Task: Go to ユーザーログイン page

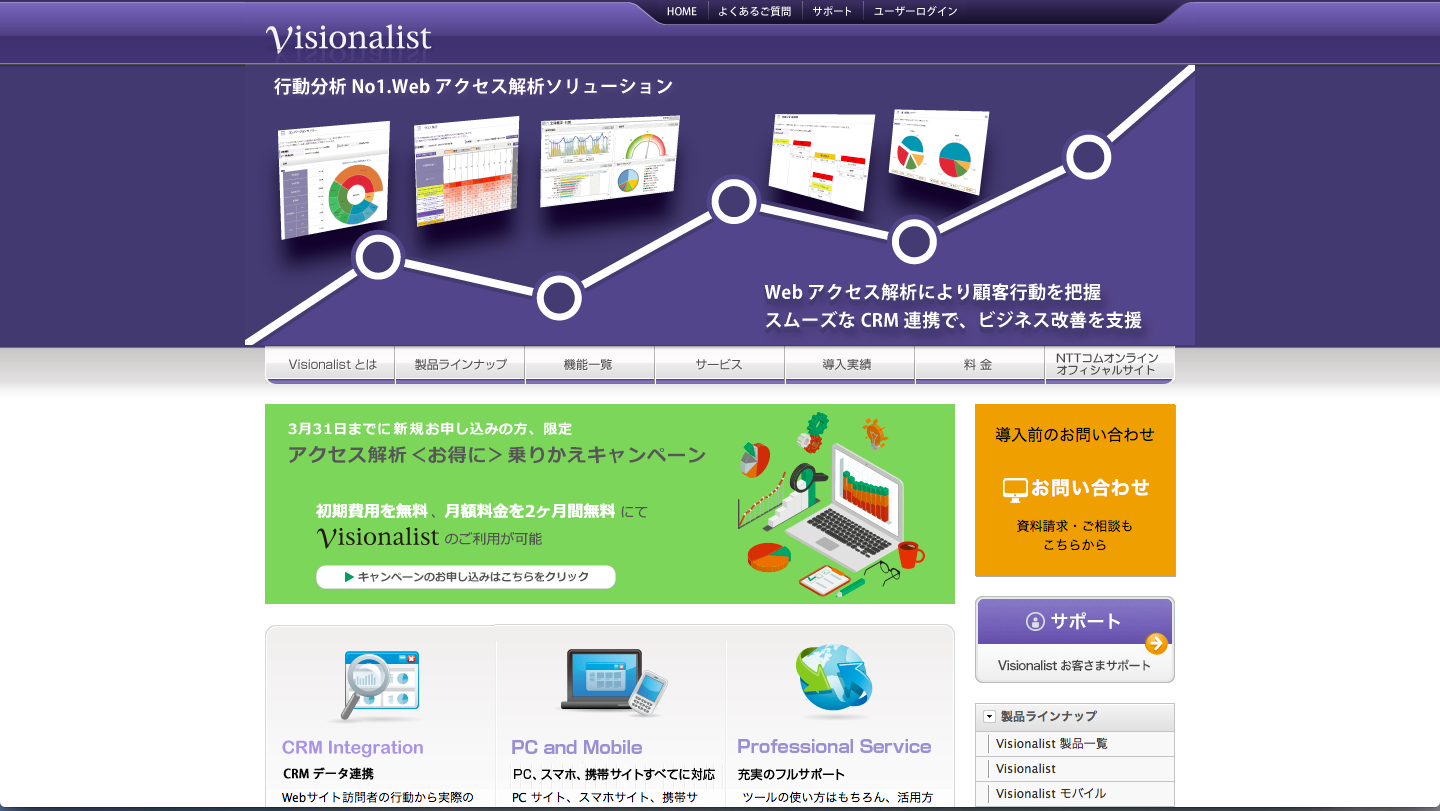Action: tap(915, 12)
